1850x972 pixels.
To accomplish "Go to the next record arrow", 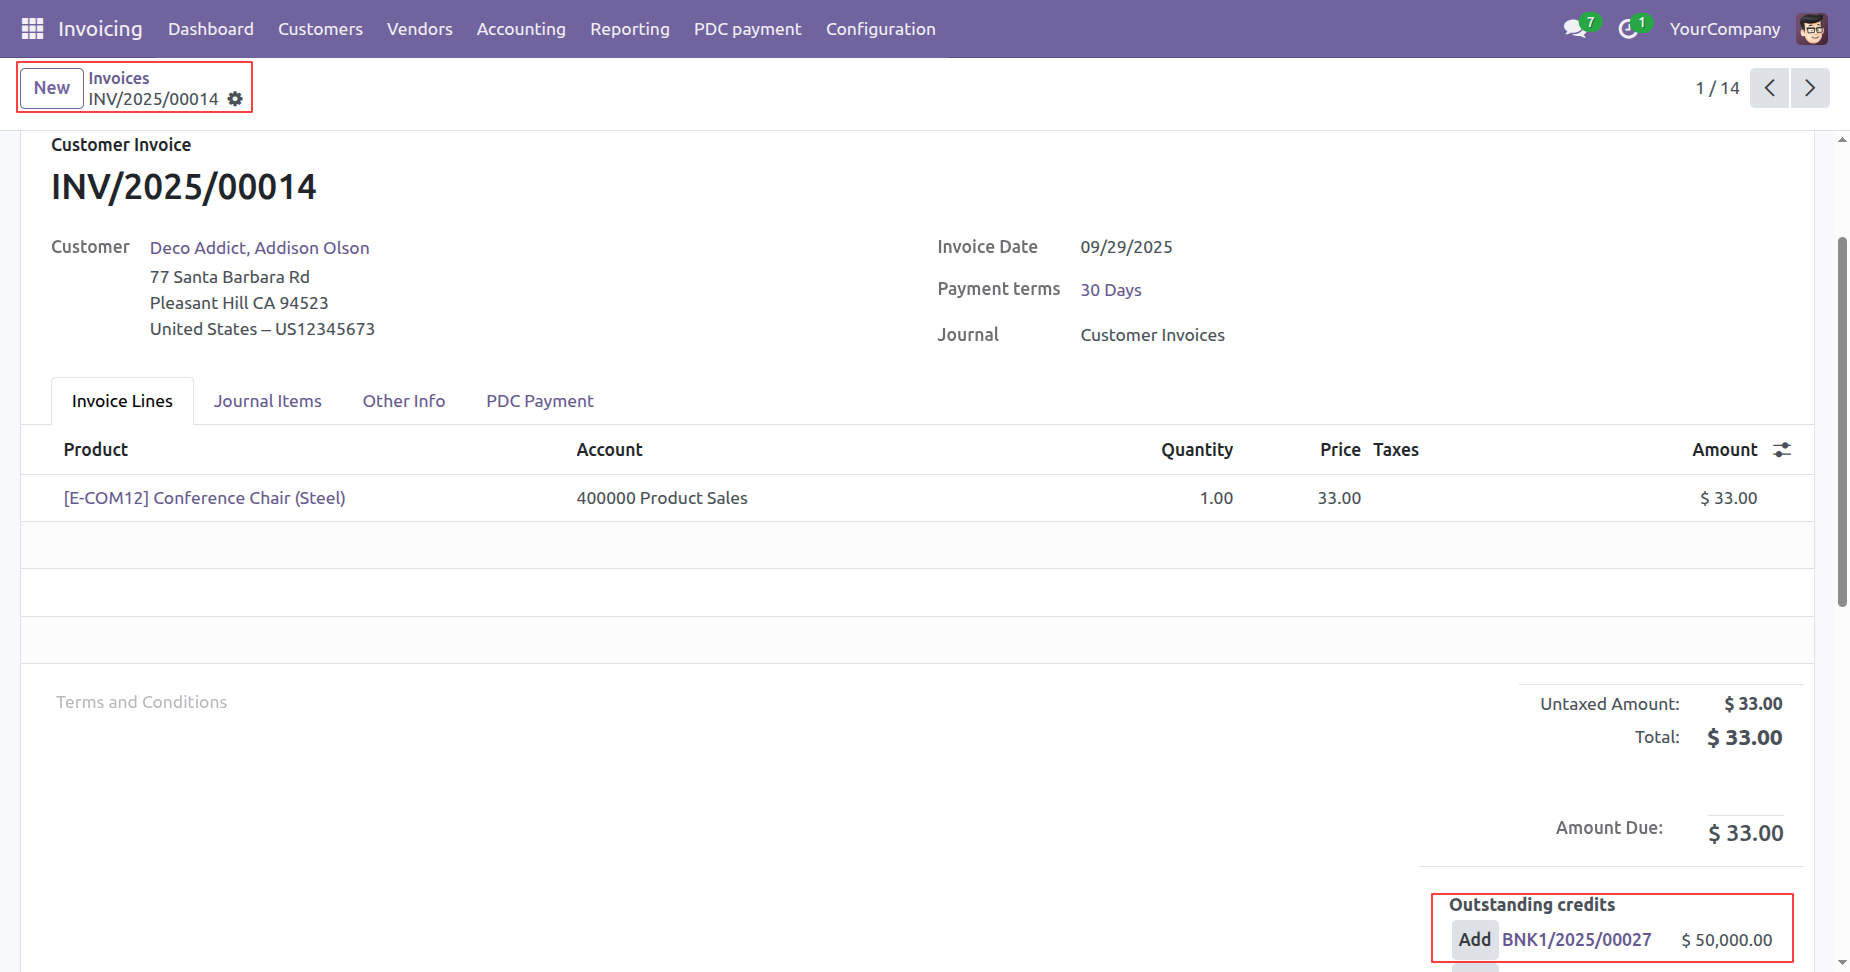I will pos(1809,88).
